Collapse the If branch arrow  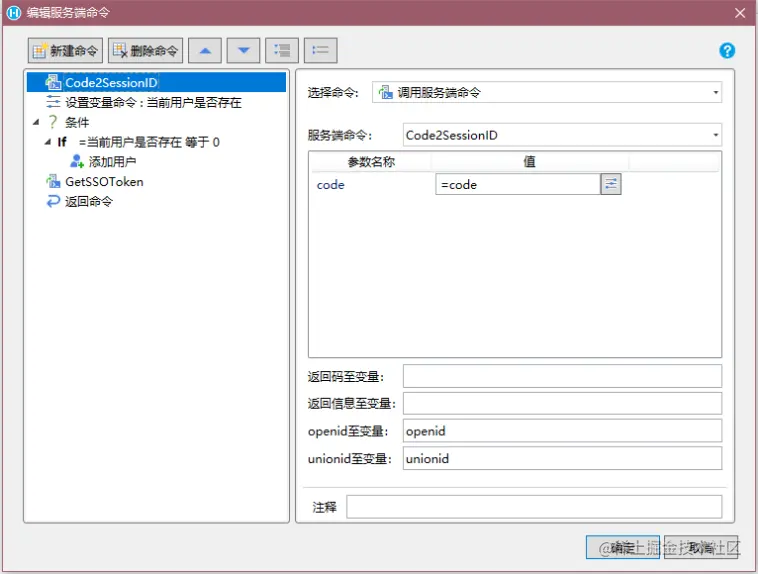(x=47, y=142)
